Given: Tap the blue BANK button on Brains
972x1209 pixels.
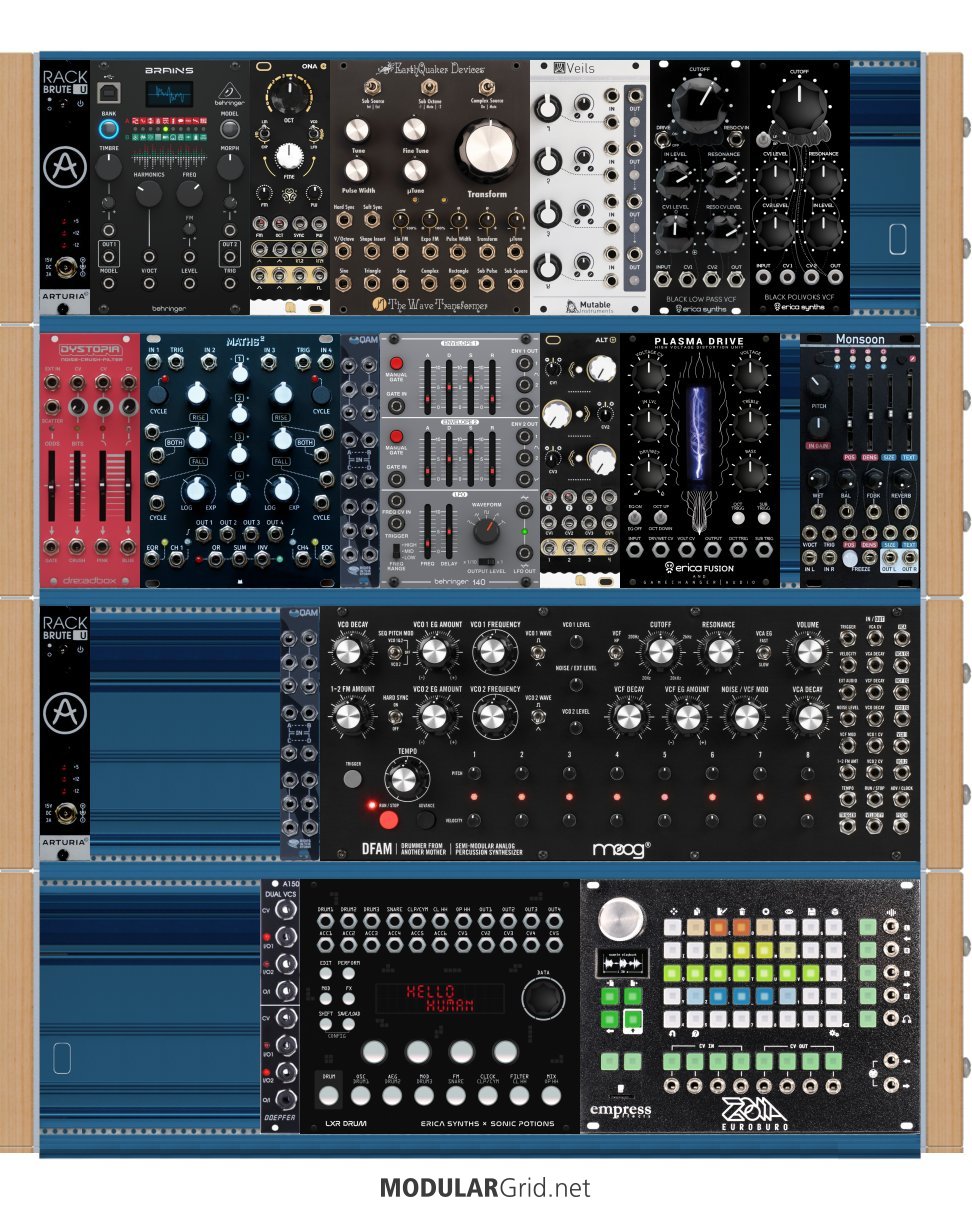Looking at the screenshot, I should 109,129.
